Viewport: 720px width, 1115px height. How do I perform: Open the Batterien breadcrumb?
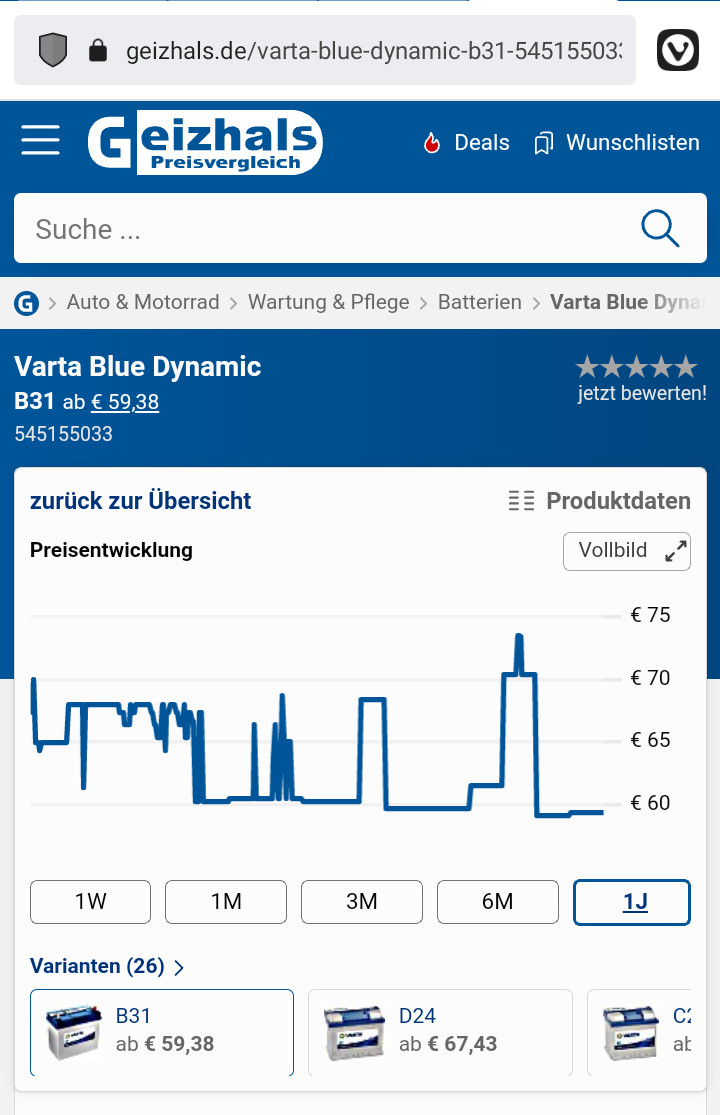tap(480, 302)
